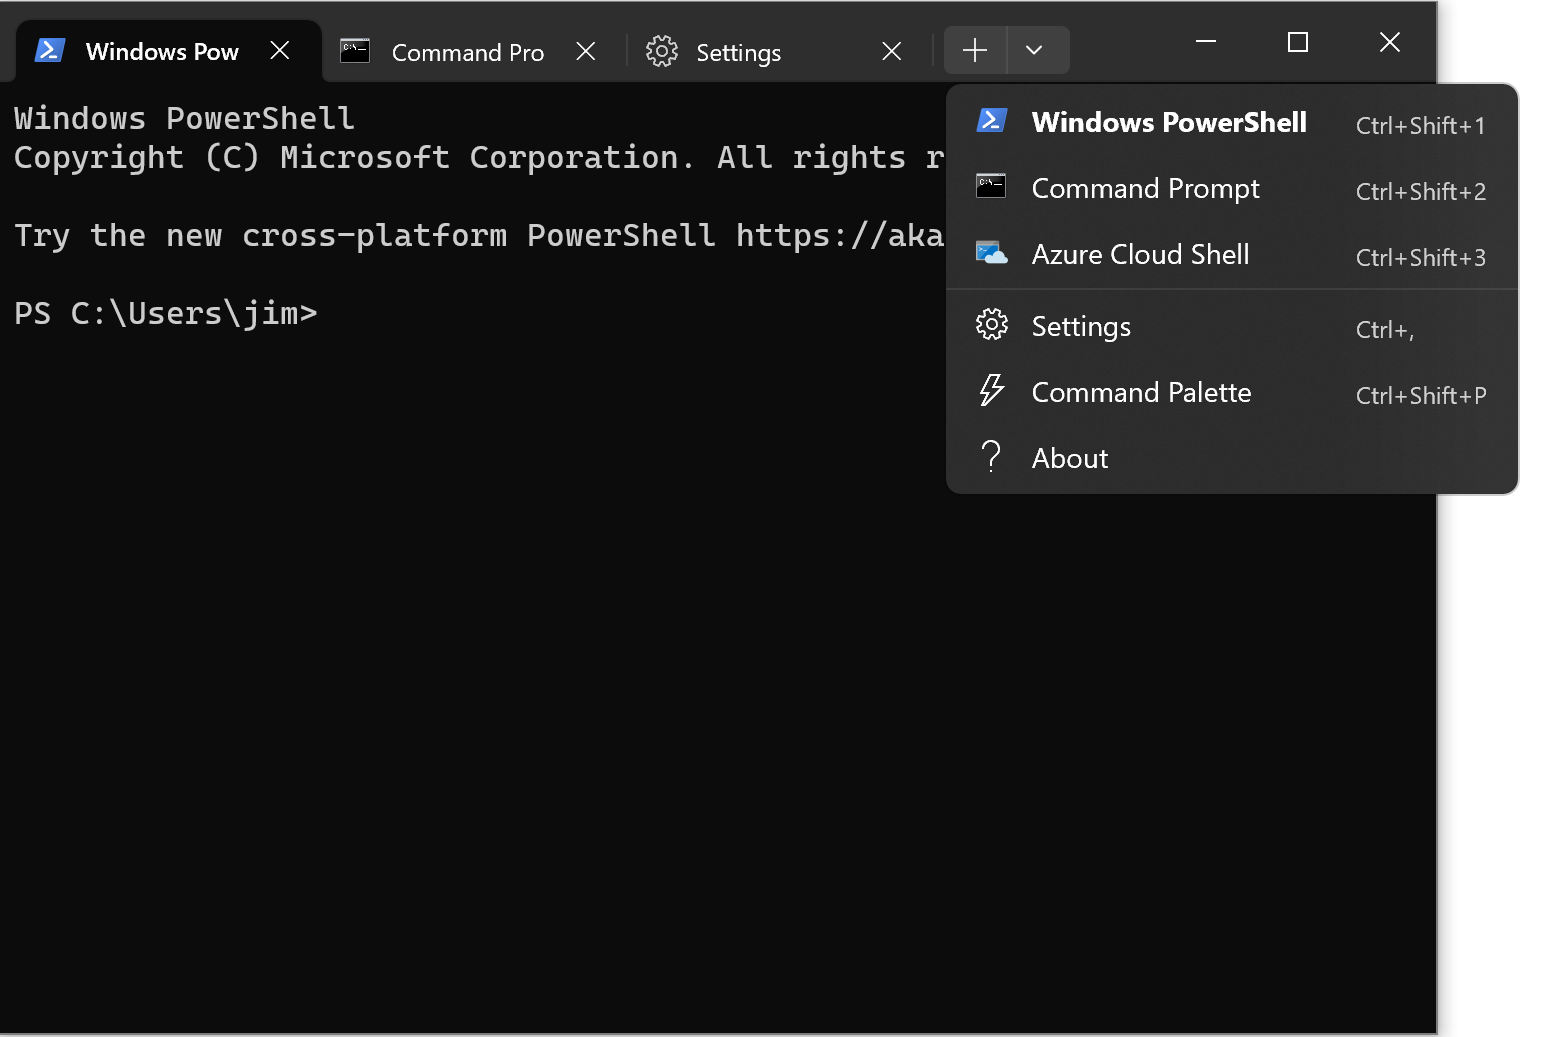Click the PowerShell icon on the first tab
Screen dimensions: 1544x1037
50,50
